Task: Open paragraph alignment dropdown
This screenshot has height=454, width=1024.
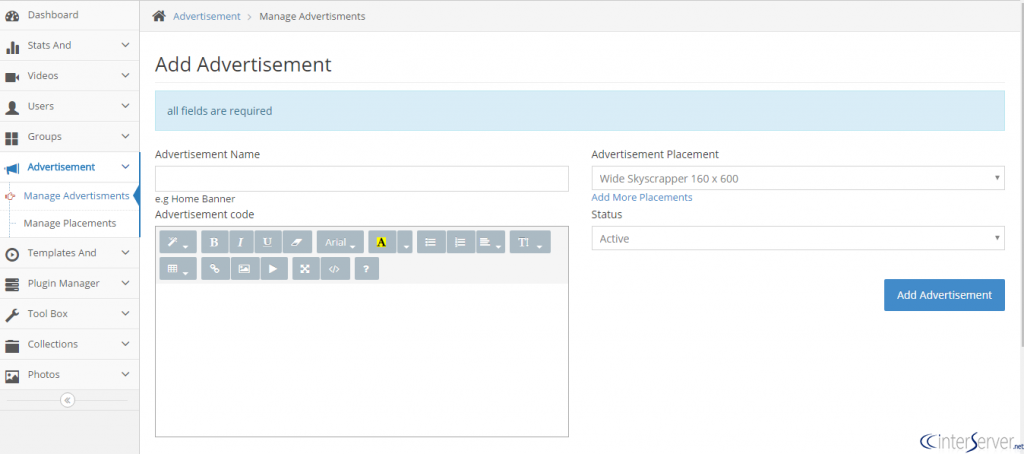Action: point(490,242)
